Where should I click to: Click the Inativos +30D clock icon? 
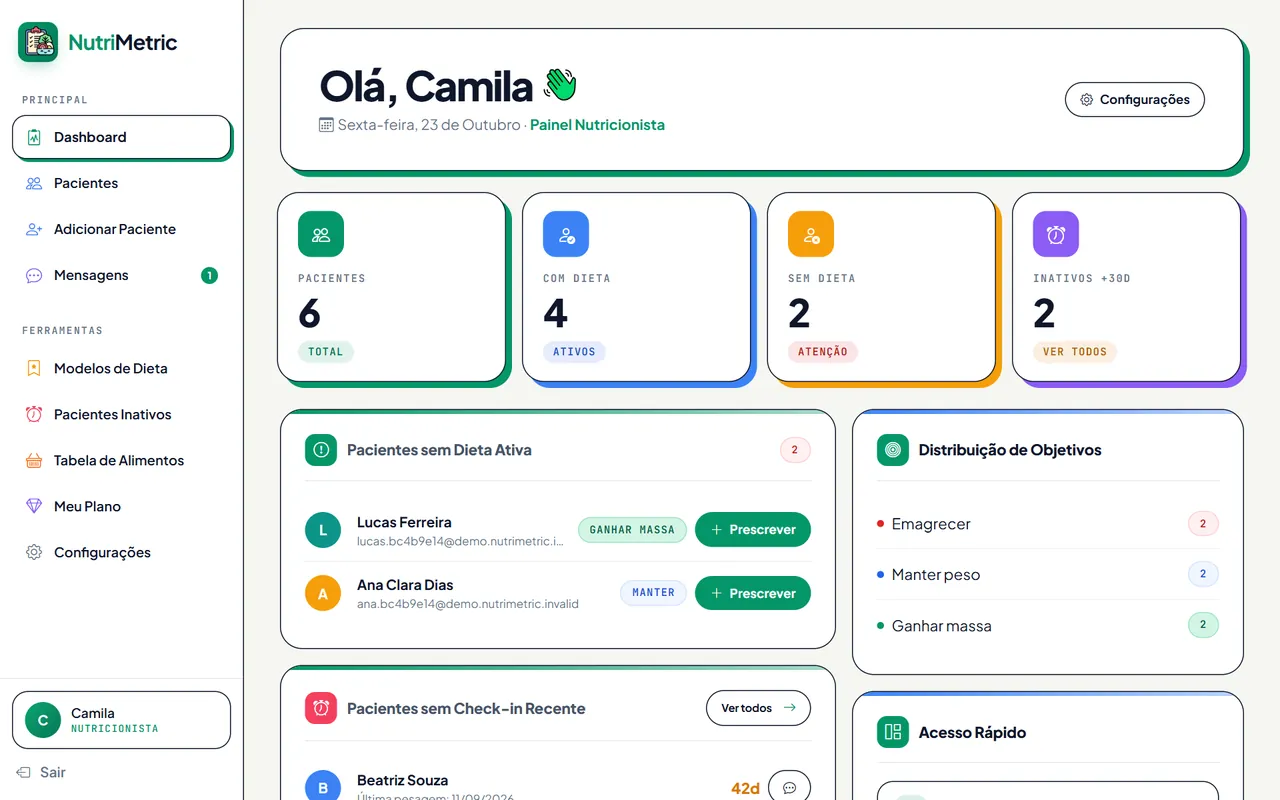click(1056, 234)
